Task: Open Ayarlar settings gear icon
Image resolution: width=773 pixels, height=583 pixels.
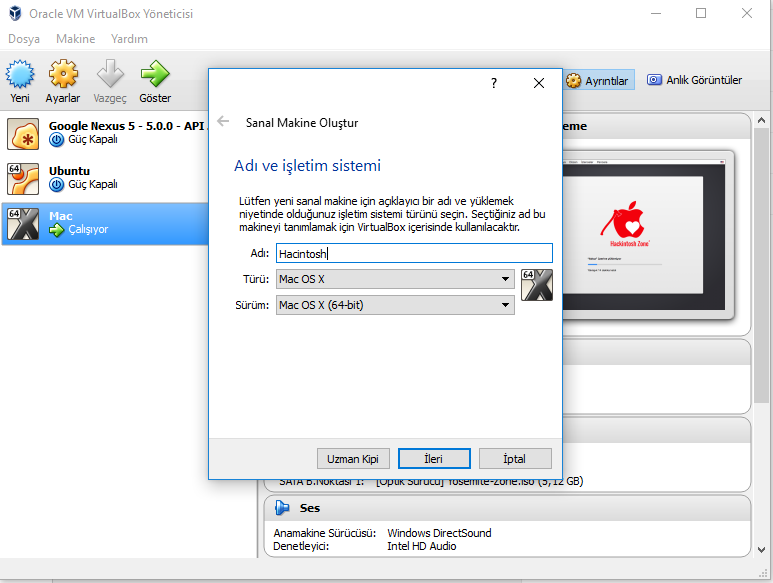Action: (x=63, y=74)
